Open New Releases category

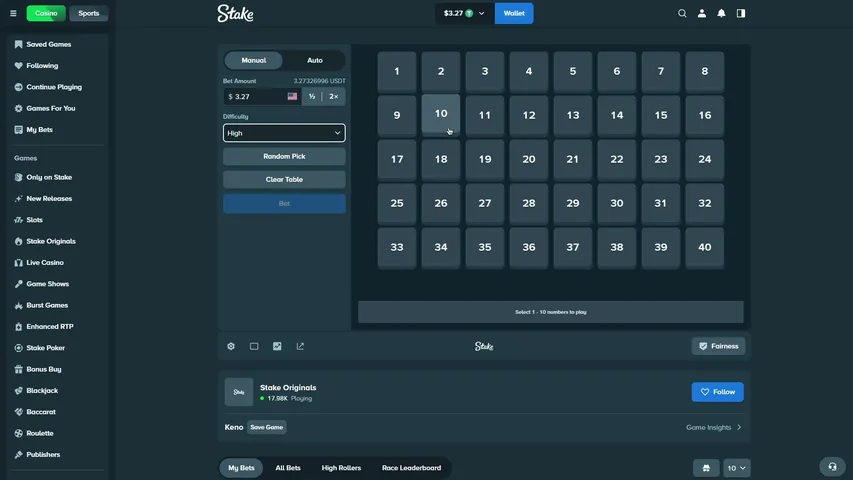(x=49, y=199)
